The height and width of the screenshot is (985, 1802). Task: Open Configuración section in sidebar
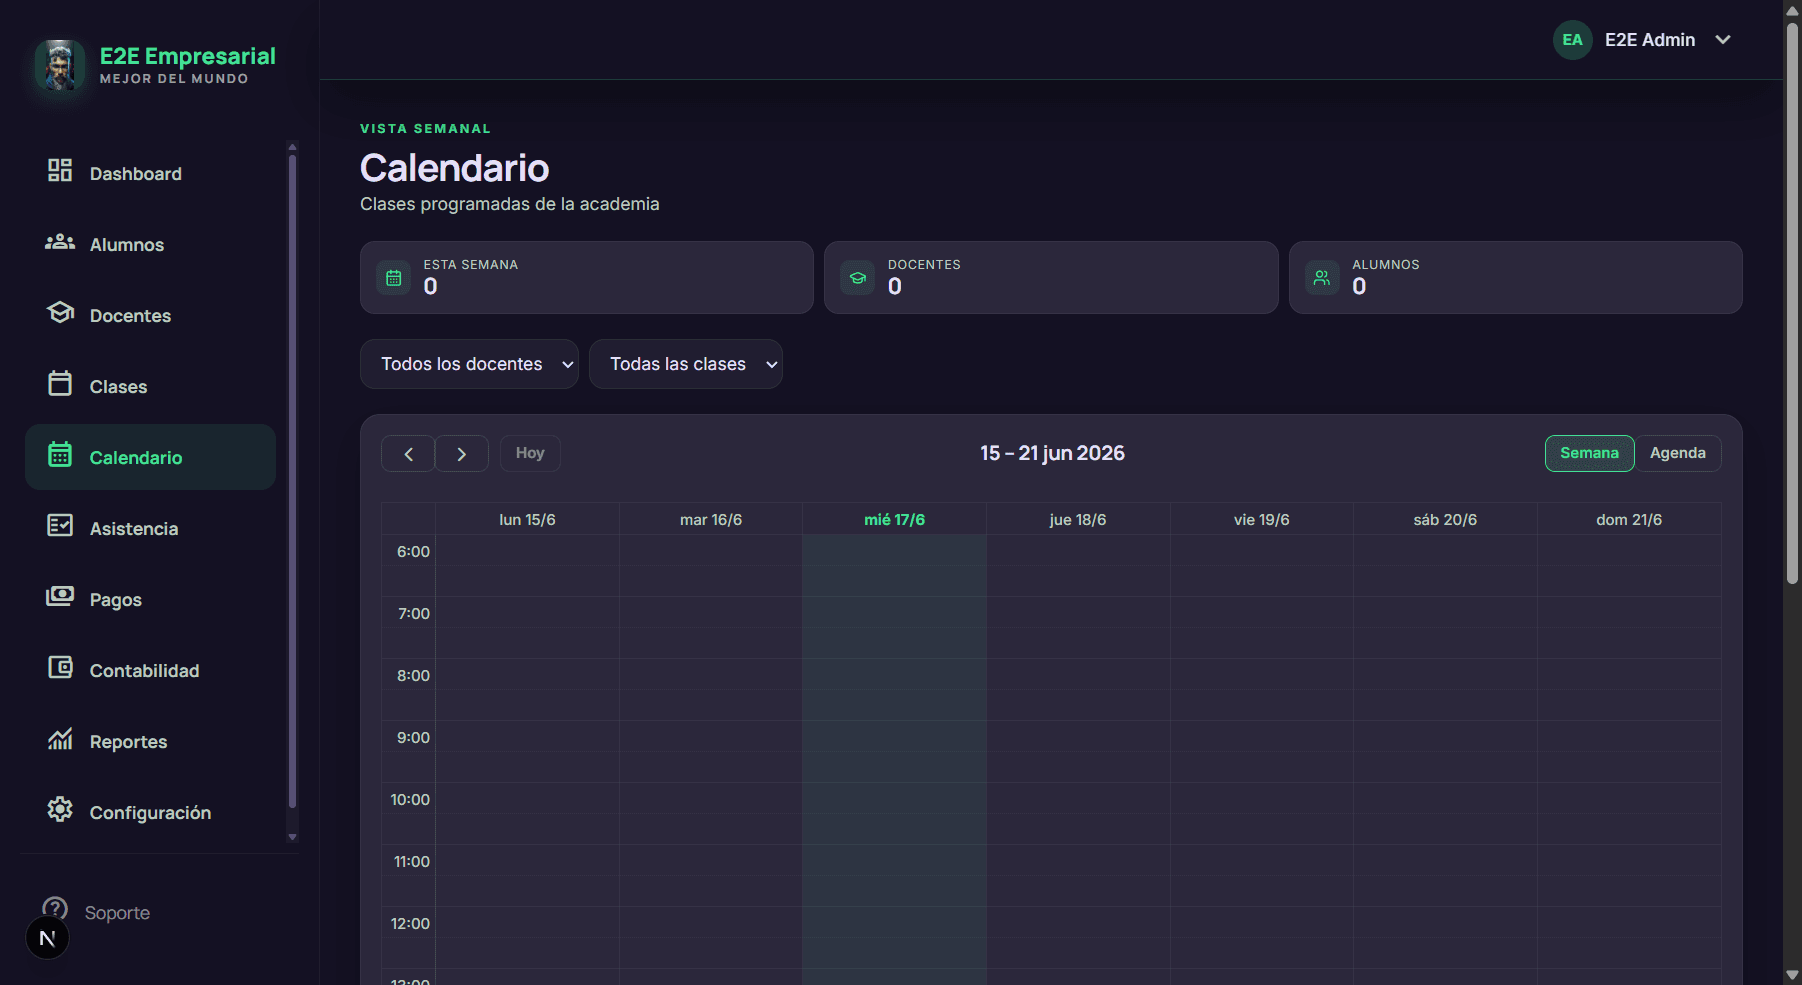(x=150, y=812)
